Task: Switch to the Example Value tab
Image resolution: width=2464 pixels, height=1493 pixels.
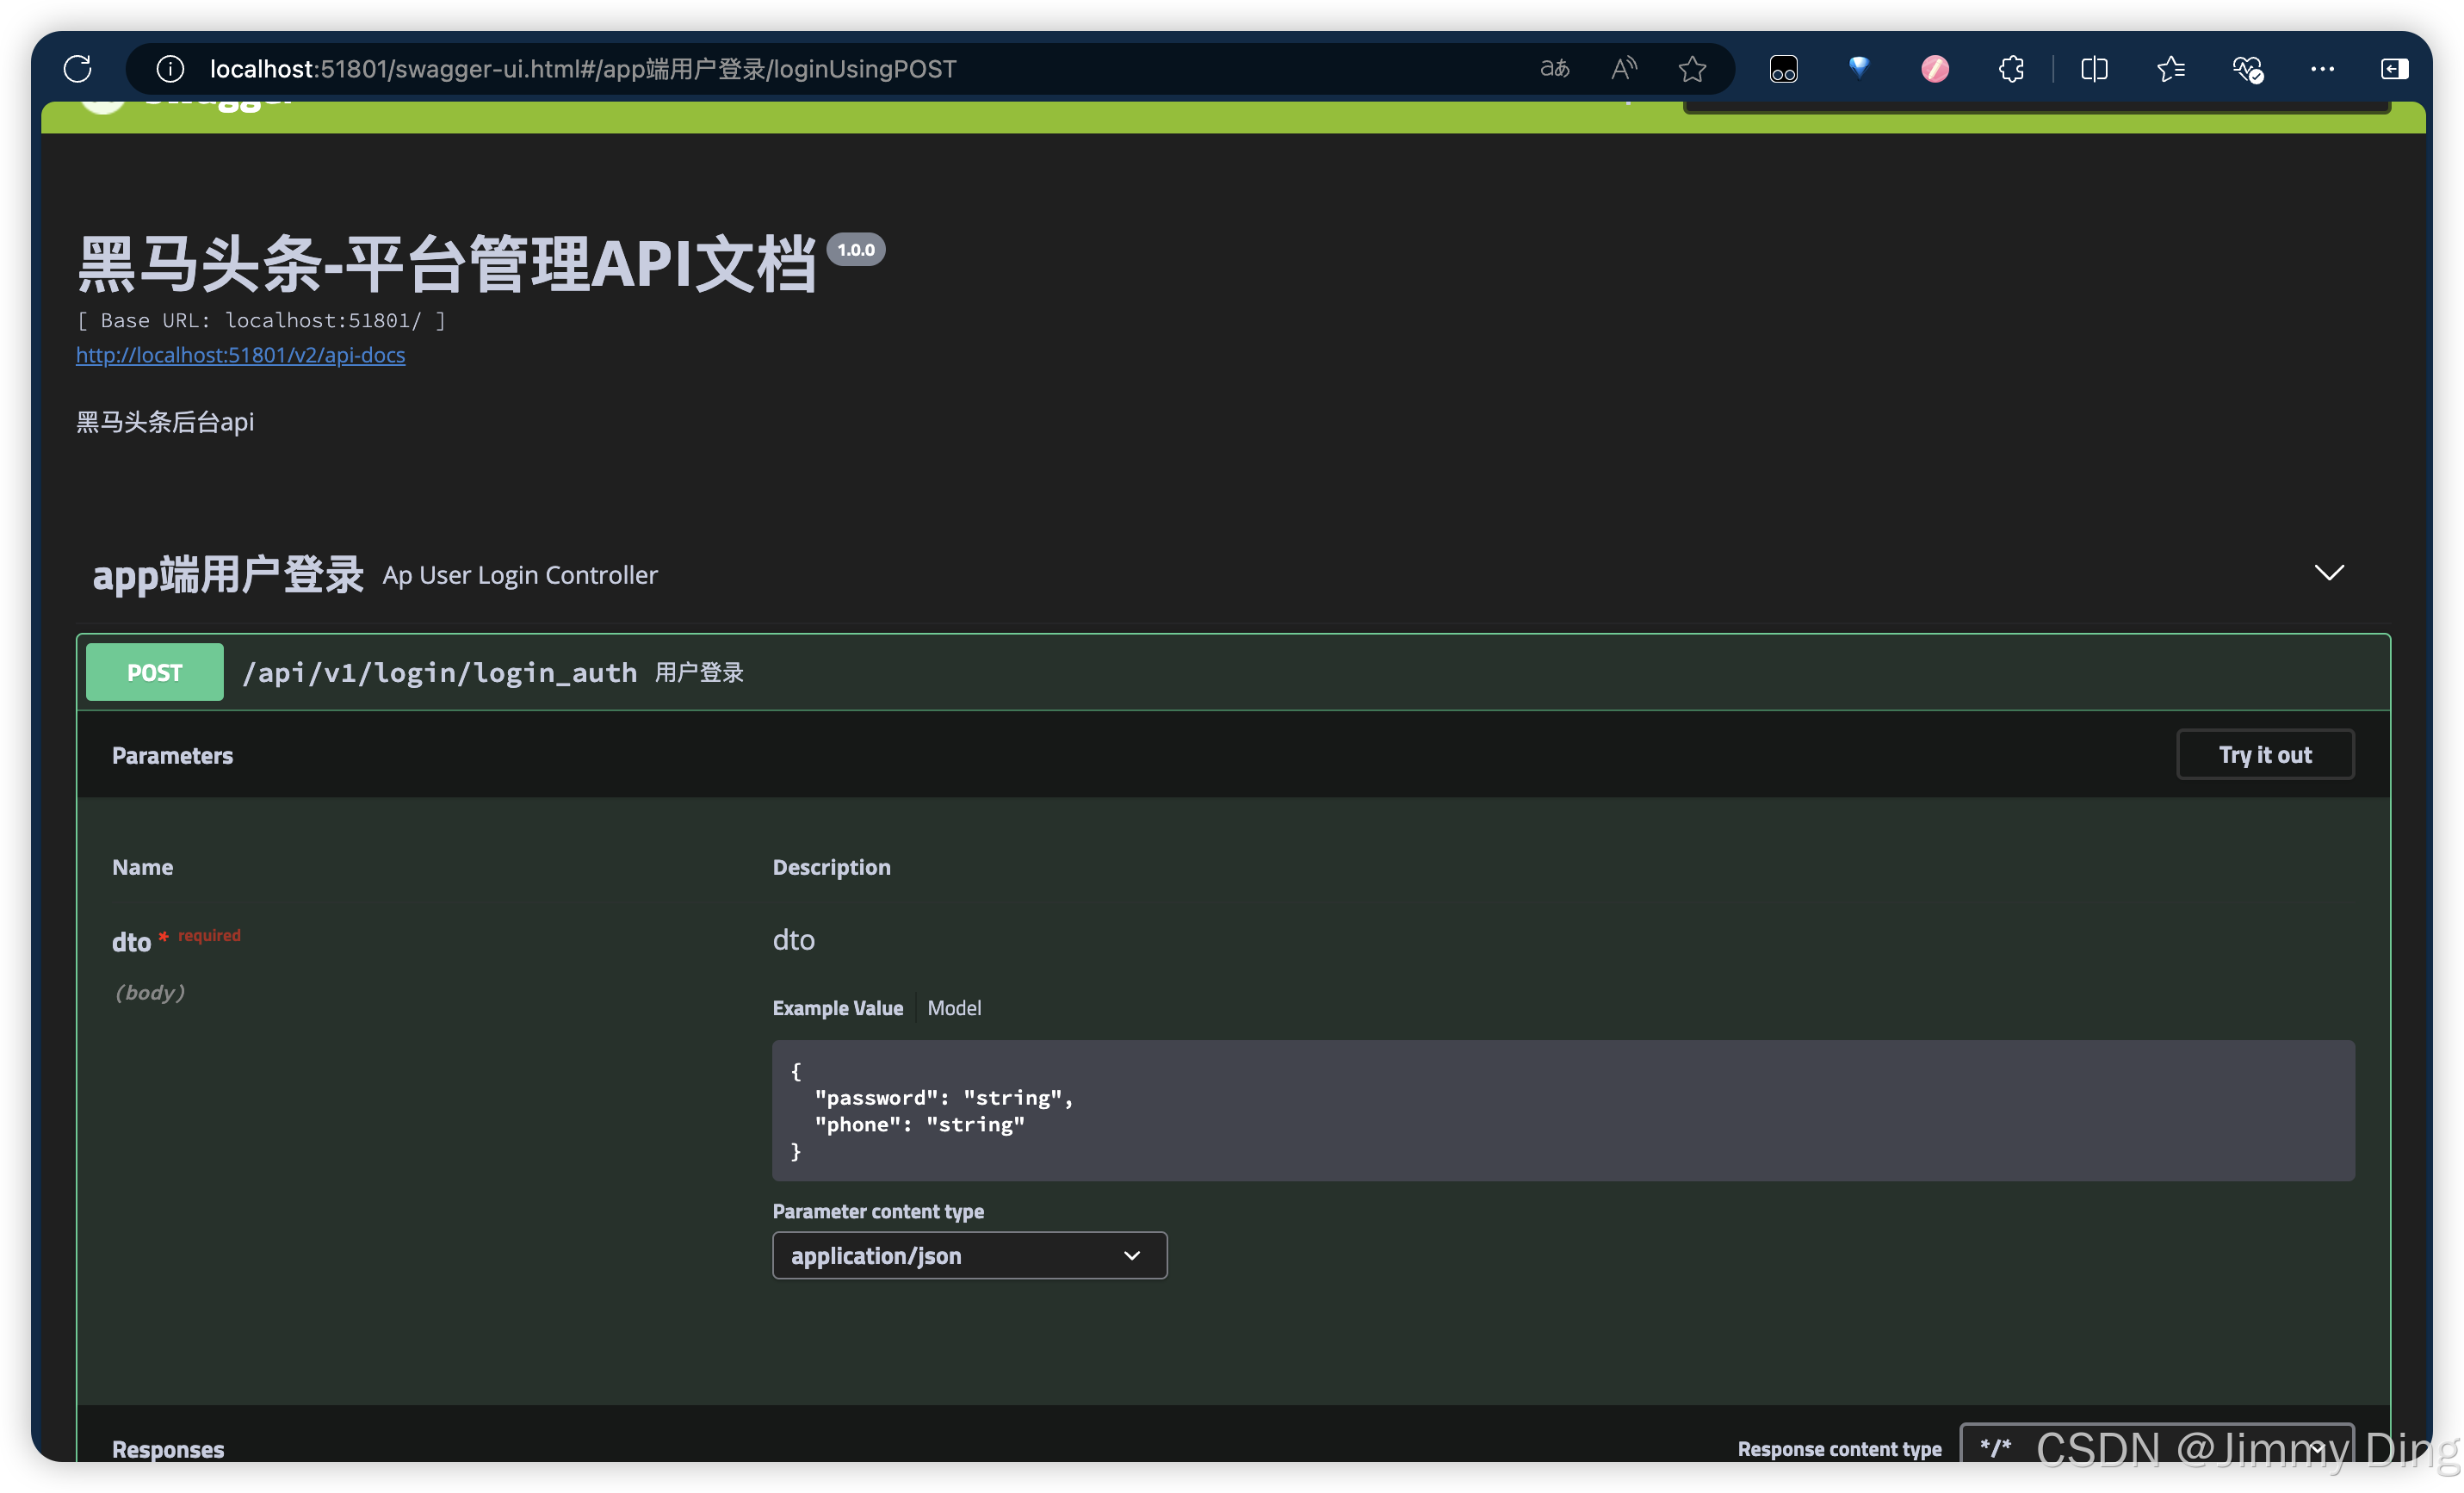Action: (838, 1008)
